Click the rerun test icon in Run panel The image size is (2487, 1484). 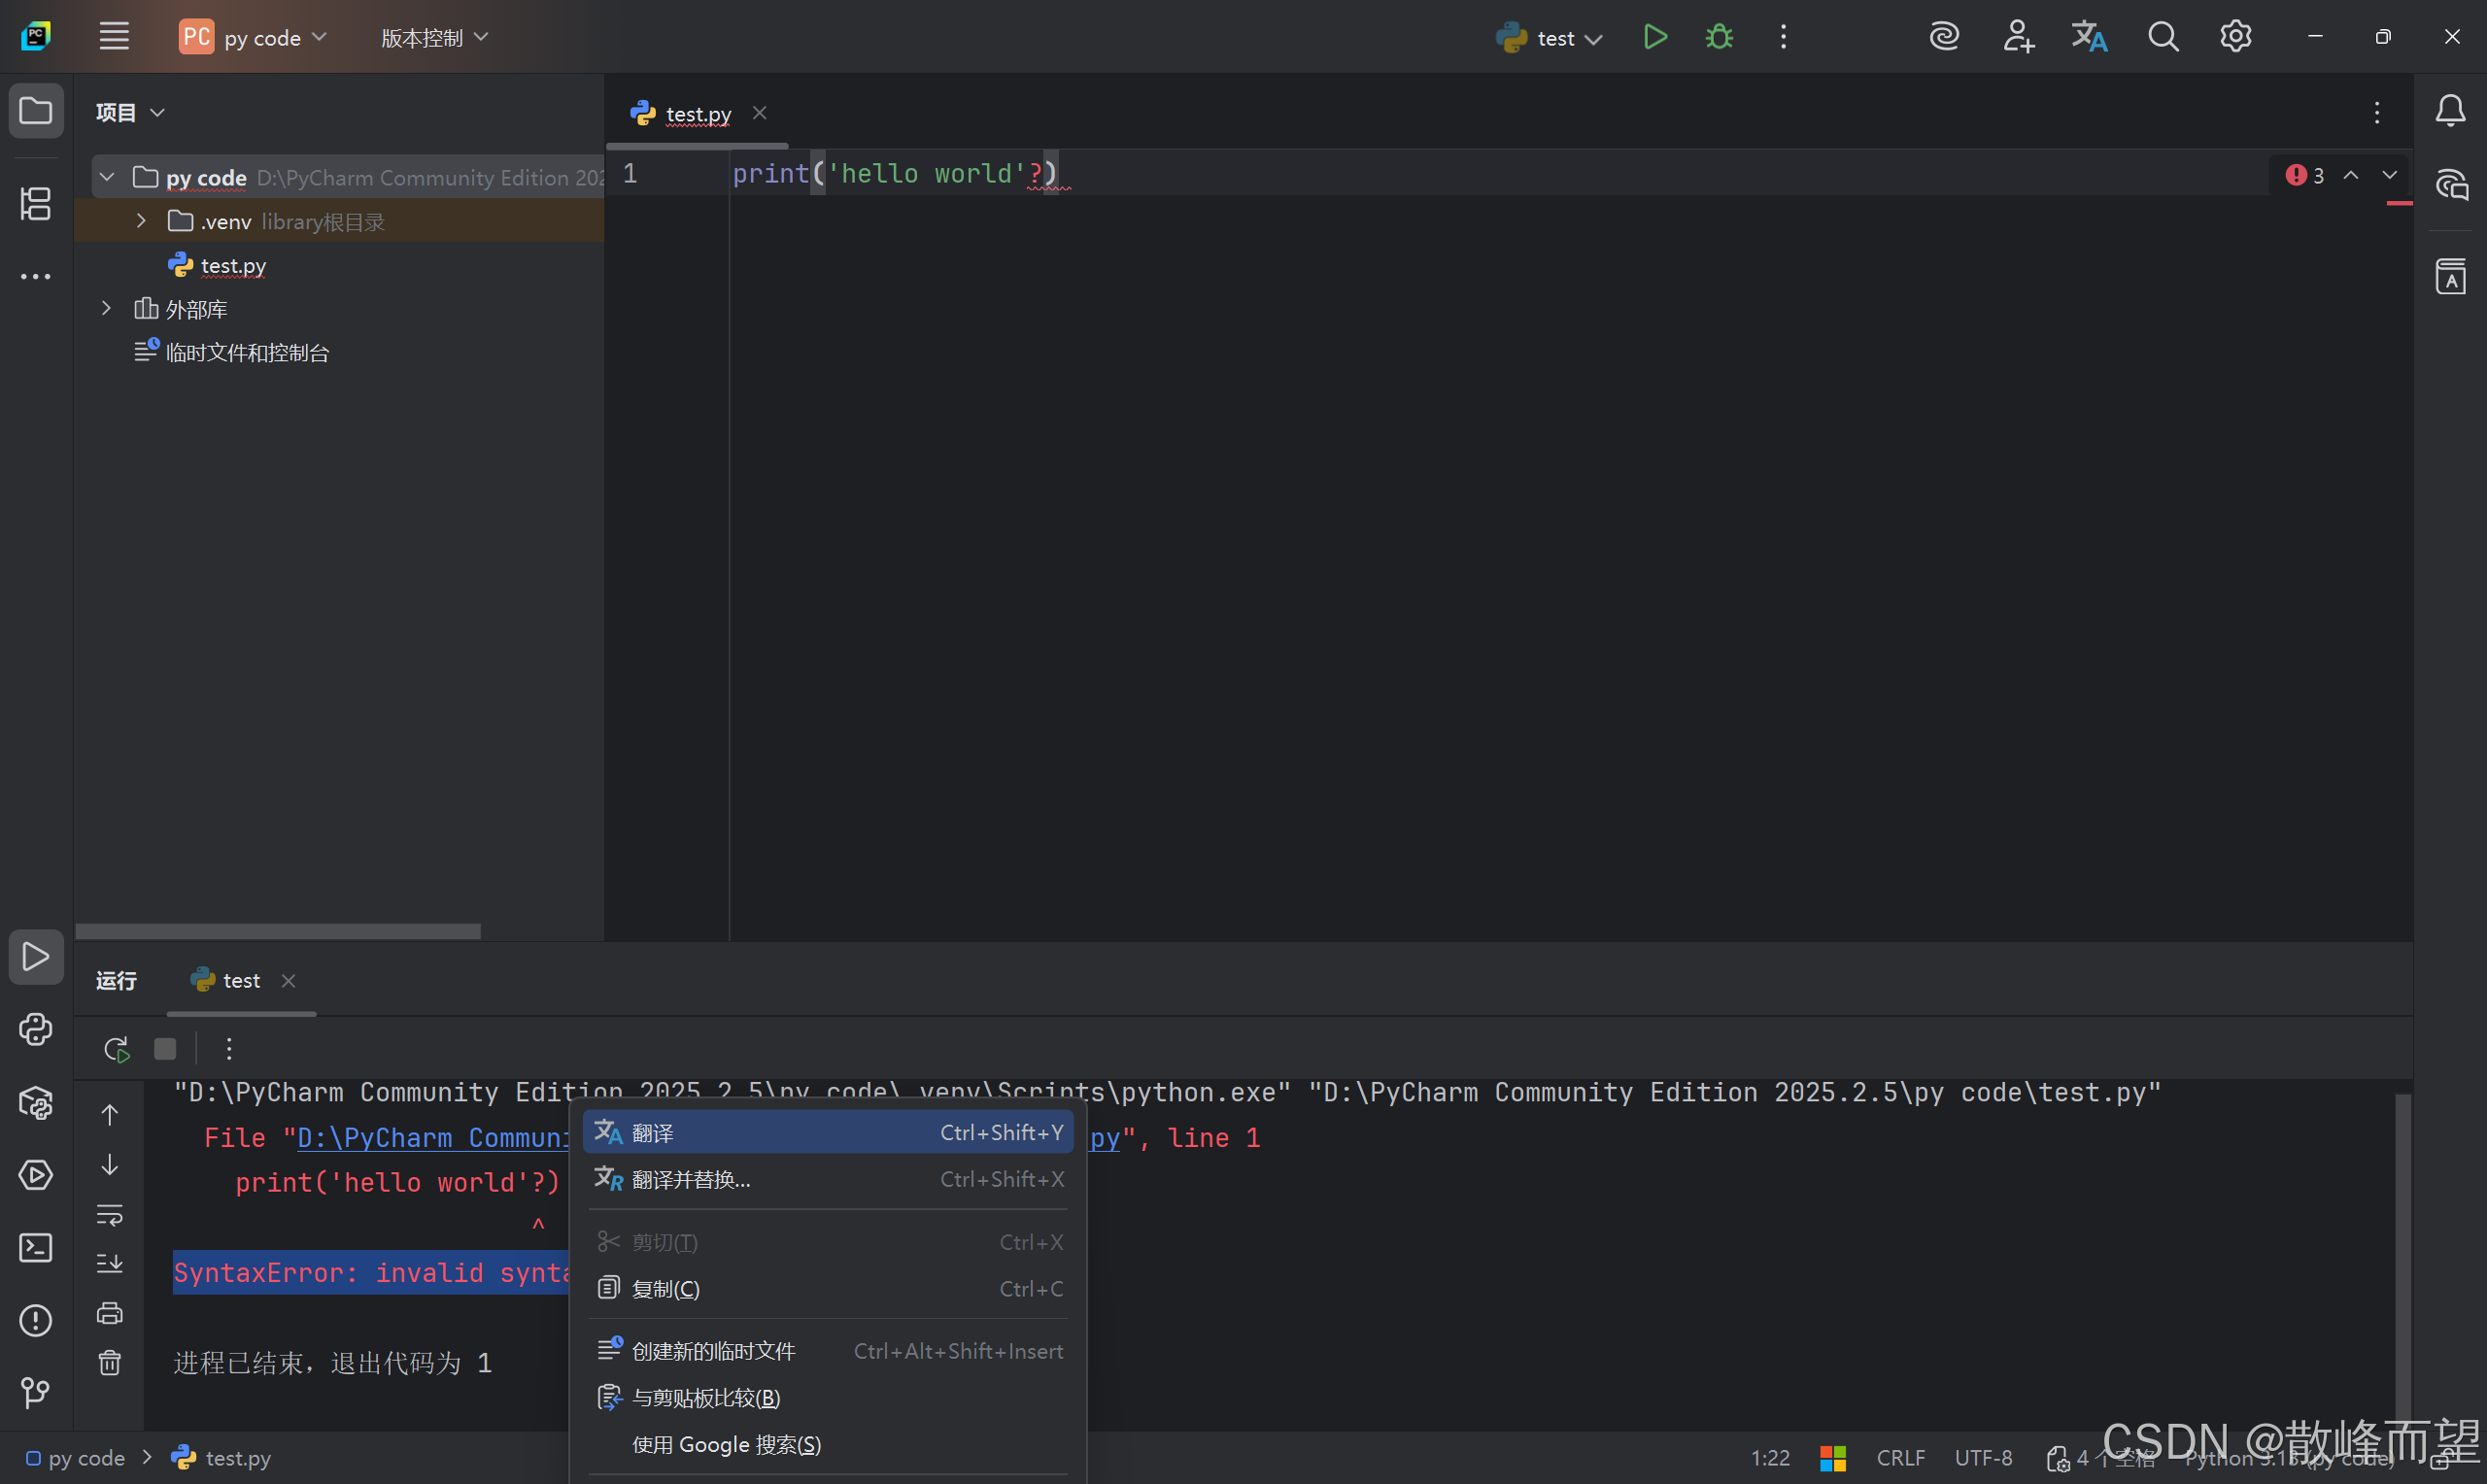[116, 1048]
